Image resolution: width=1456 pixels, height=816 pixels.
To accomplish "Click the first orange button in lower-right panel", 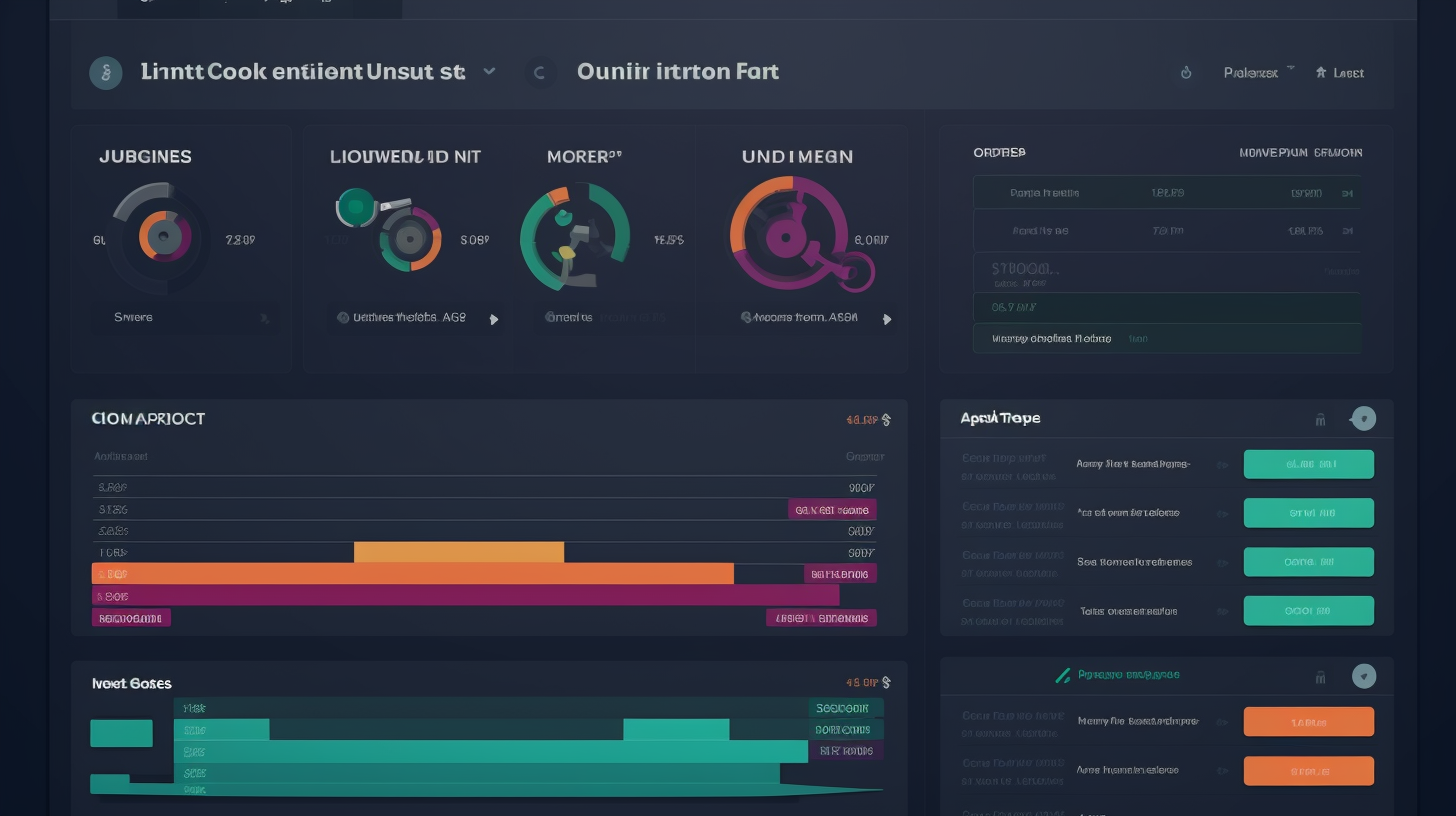I will [1308, 722].
